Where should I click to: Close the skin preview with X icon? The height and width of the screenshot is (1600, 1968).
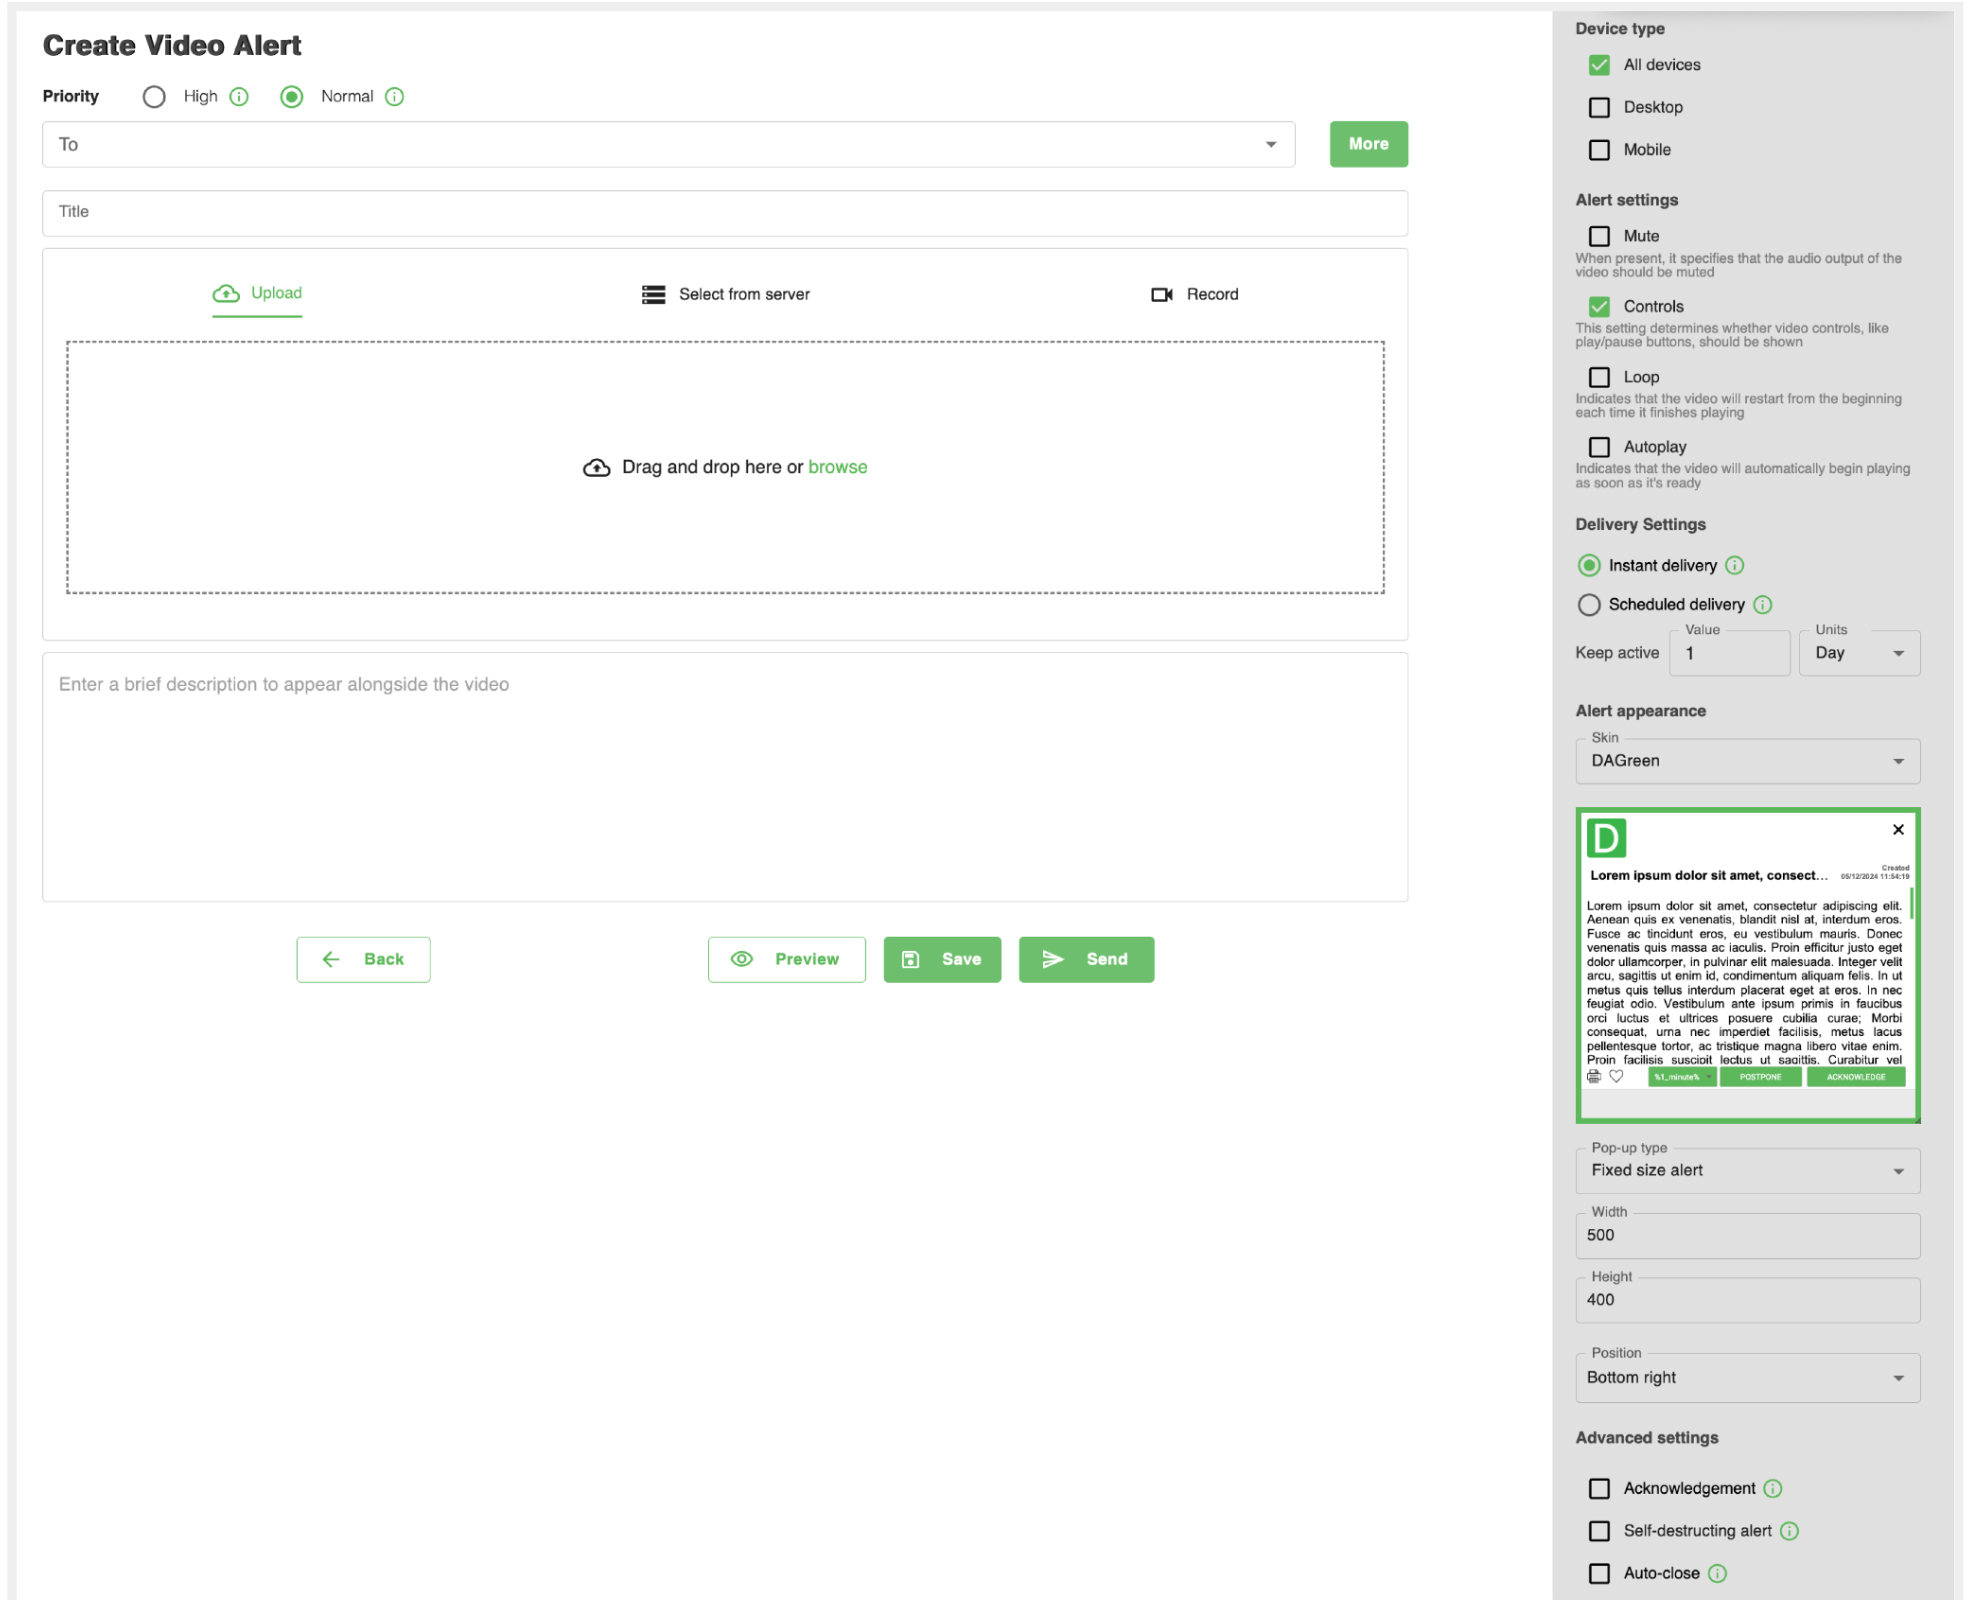click(1898, 830)
